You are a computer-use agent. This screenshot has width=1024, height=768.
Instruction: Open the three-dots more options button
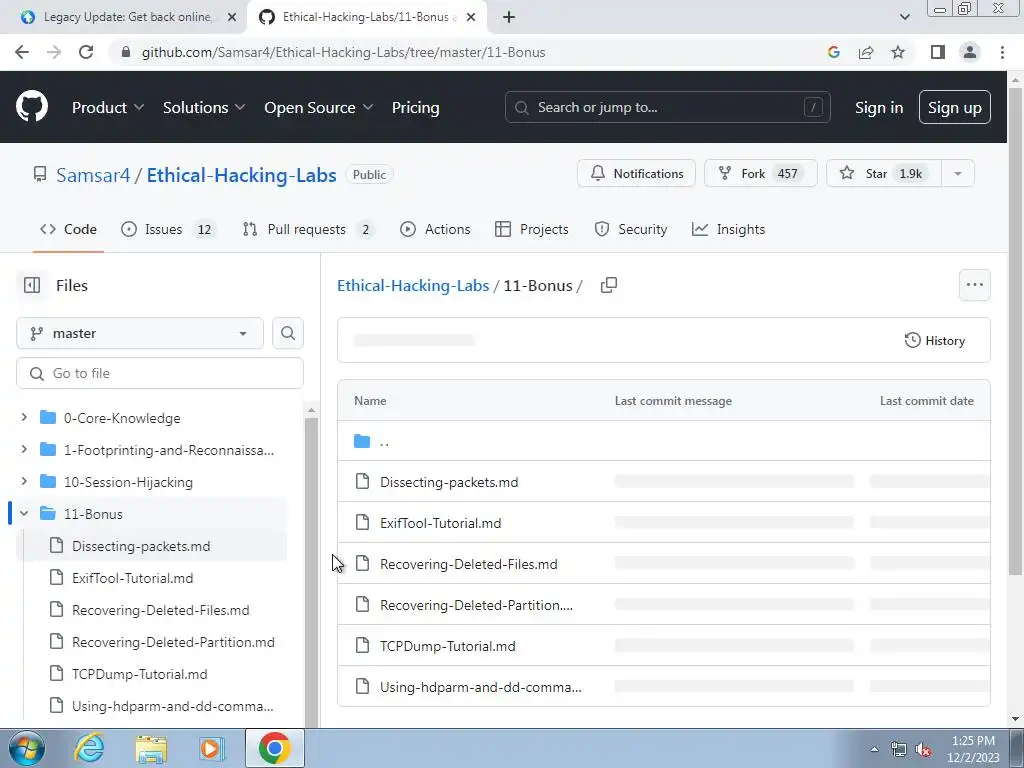(974, 285)
